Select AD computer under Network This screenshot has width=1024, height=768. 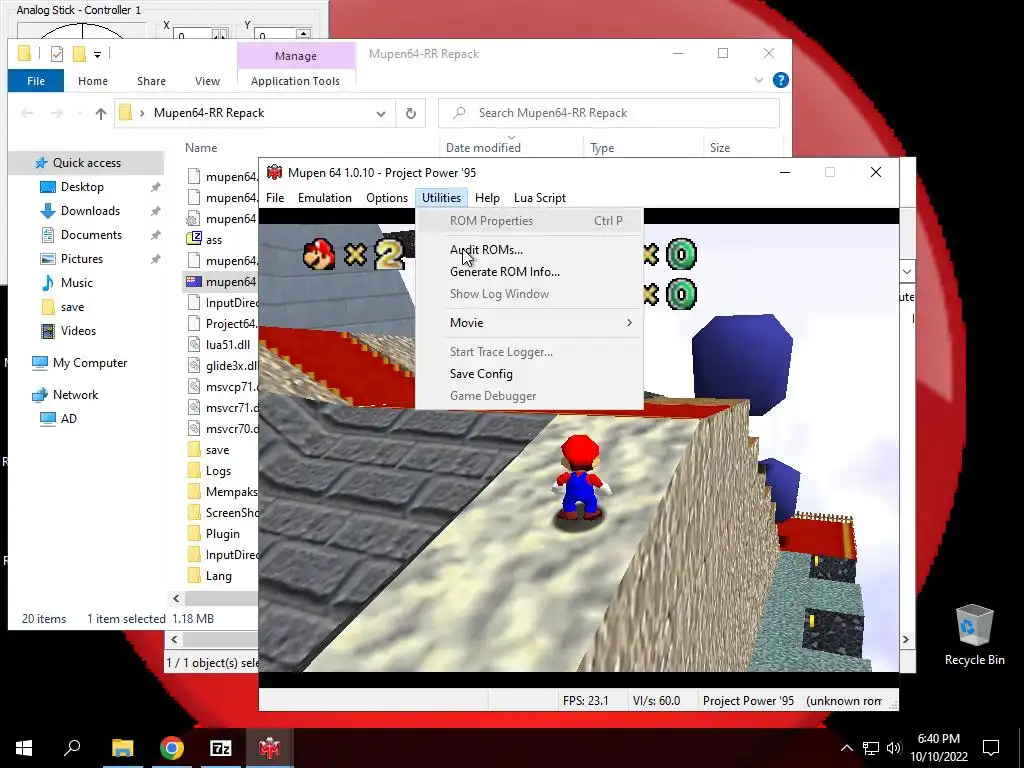tap(68, 419)
